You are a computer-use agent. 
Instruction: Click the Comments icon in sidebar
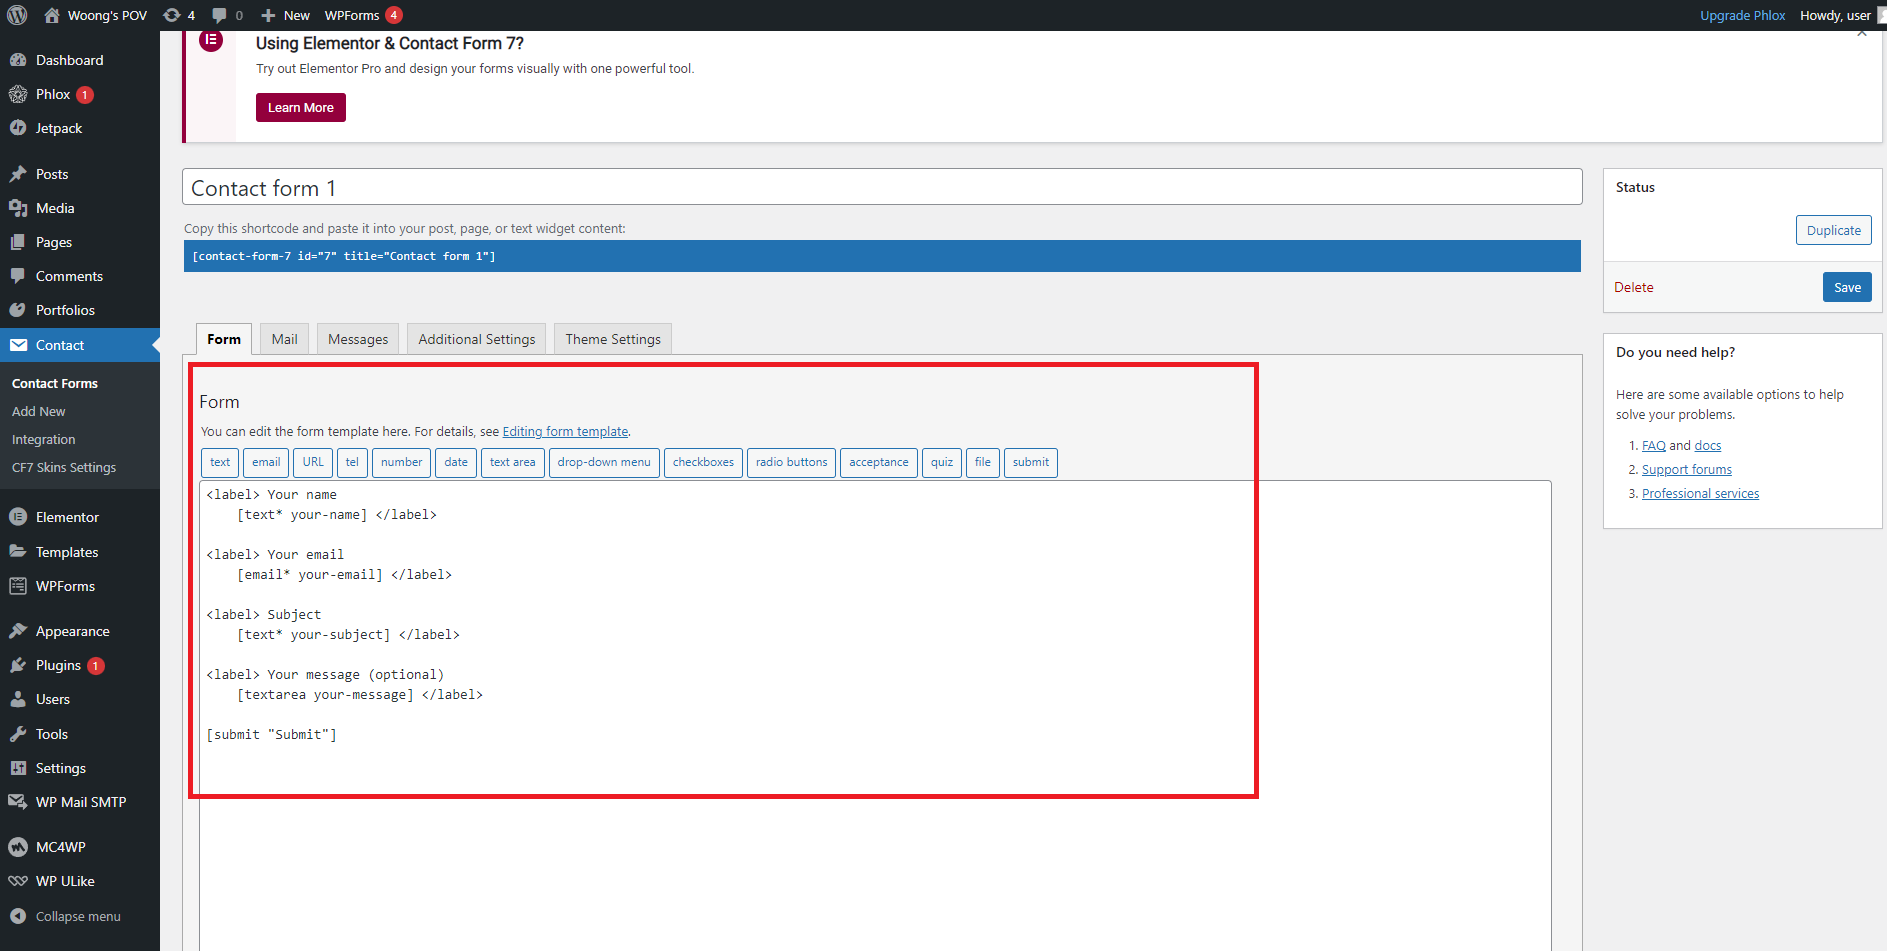pyautogui.click(x=18, y=276)
